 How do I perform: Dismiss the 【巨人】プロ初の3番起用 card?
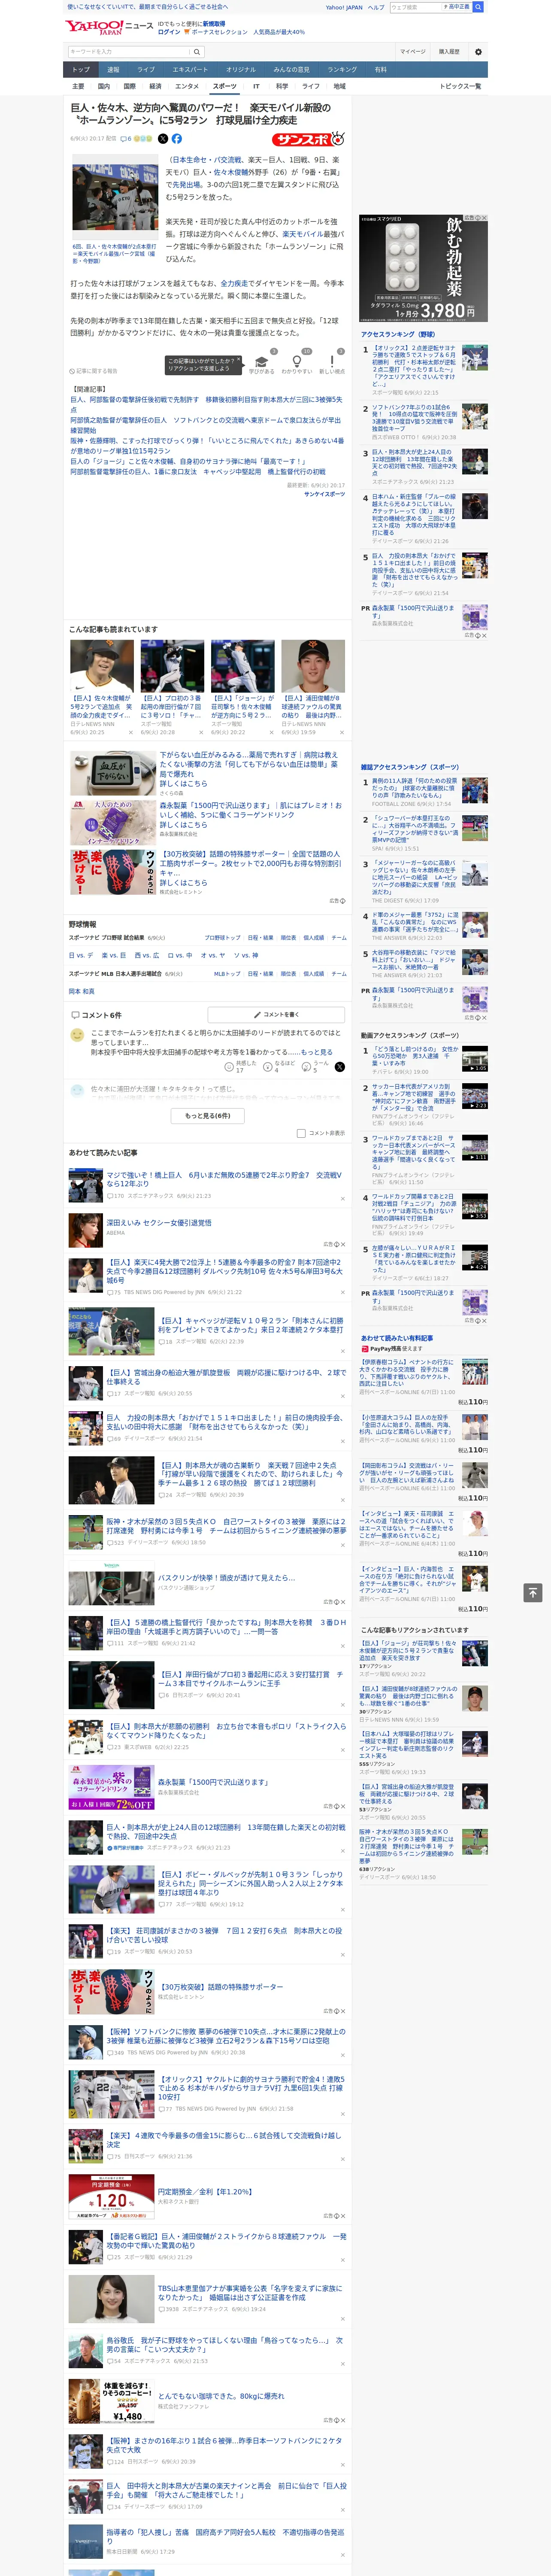(x=201, y=732)
